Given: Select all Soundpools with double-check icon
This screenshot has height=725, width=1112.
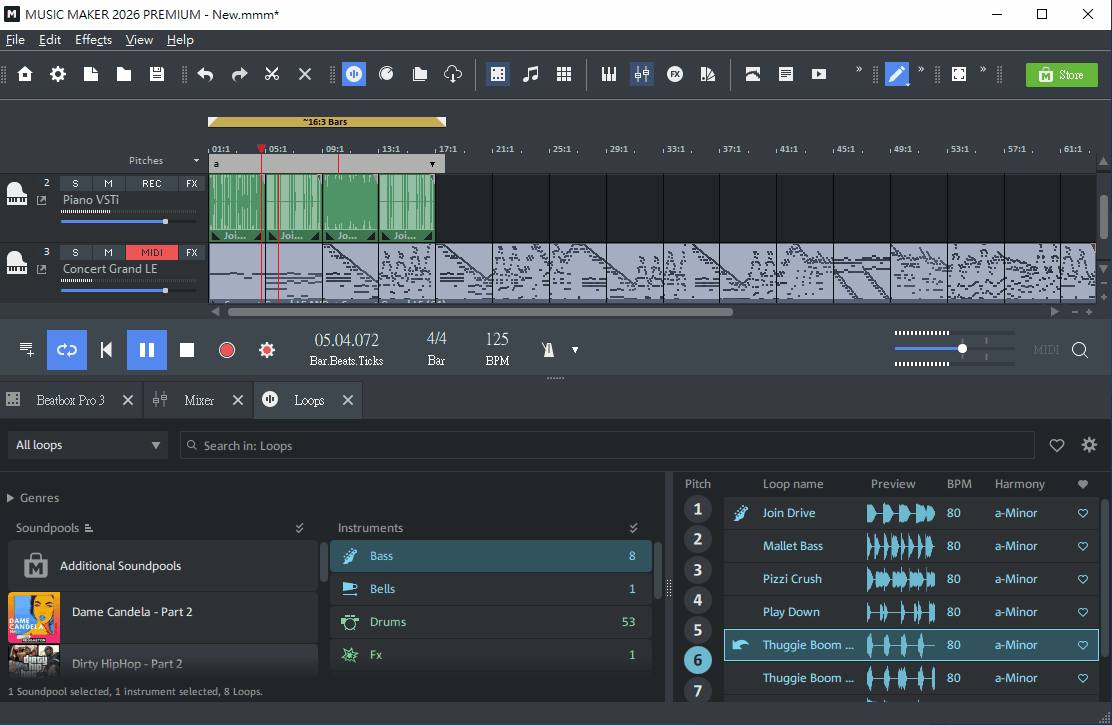Looking at the screenshot, I should [x=299, y=528].
